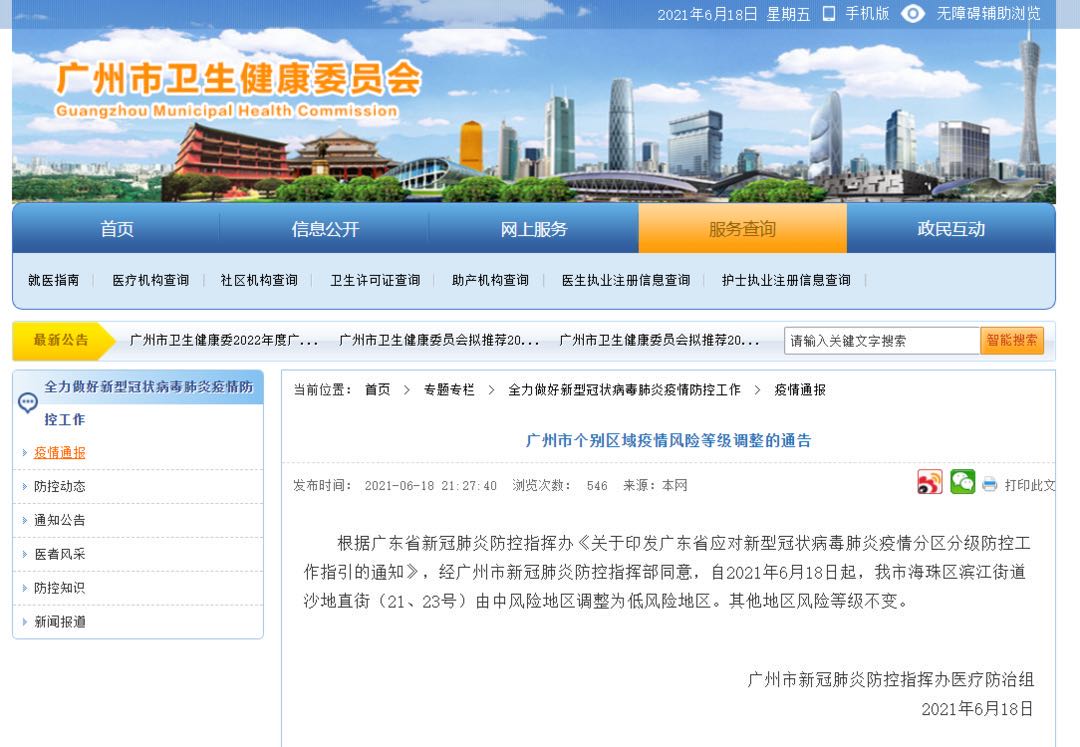This screenshot has width=1080, height=747.
Task: Select 医者风采 in sidebar
Action: [x=60, y=555]
